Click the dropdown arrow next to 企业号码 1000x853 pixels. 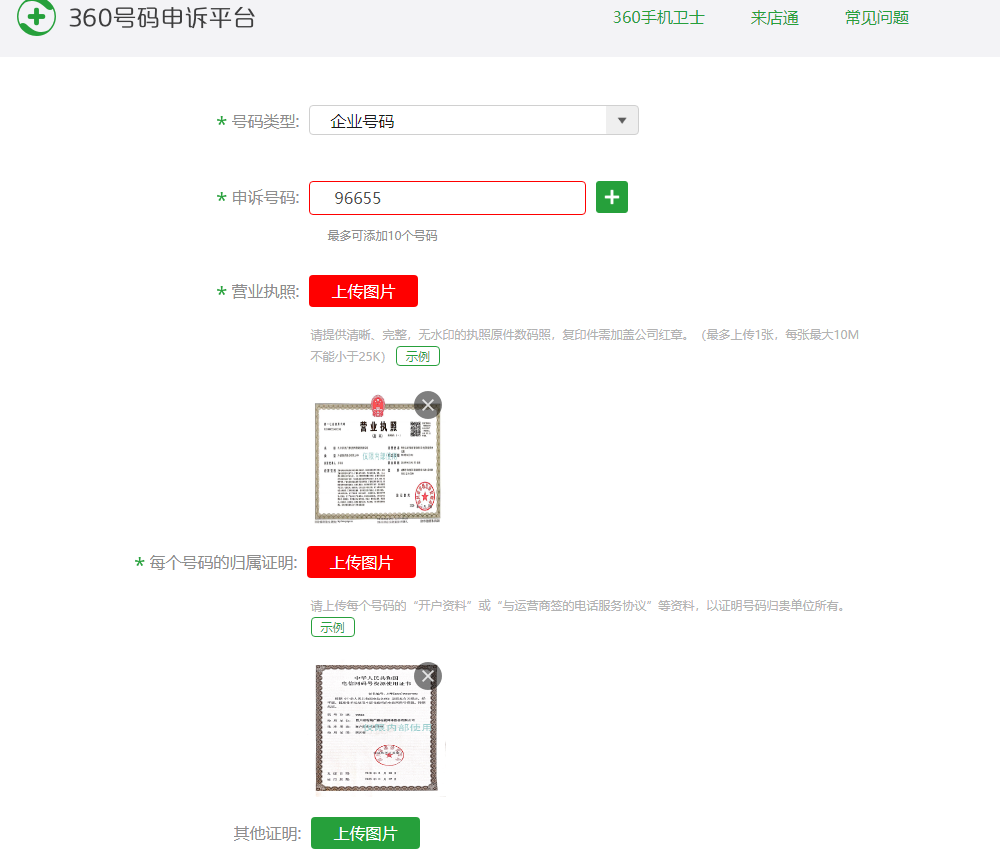[620, 120]
